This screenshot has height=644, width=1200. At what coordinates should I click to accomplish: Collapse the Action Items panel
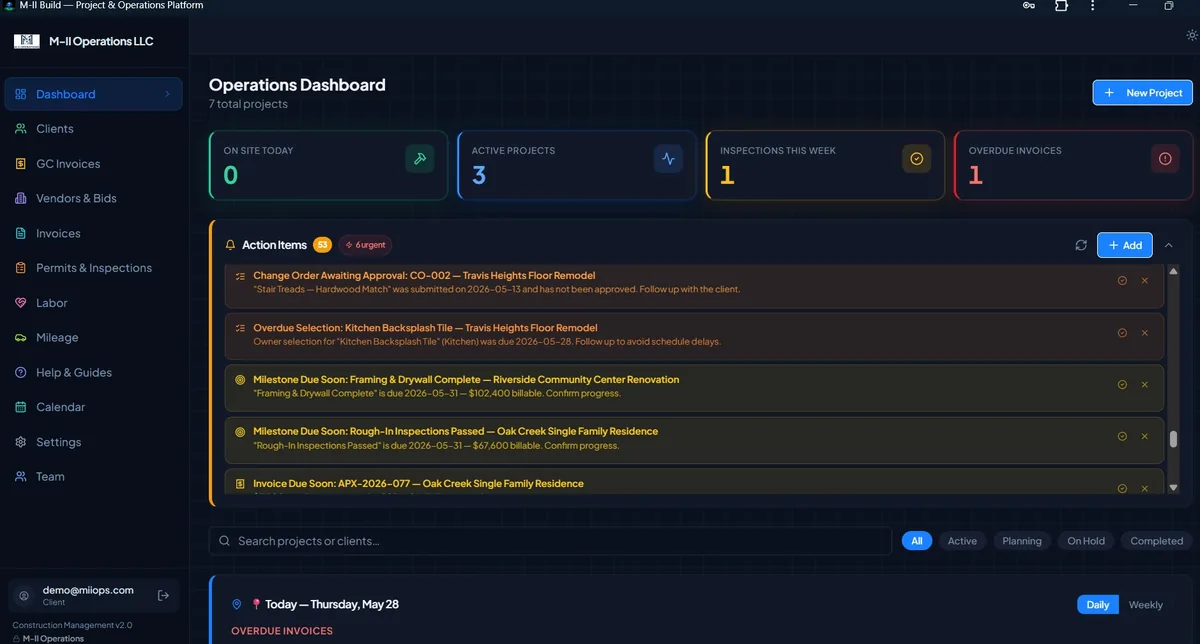click(1169, 245)
